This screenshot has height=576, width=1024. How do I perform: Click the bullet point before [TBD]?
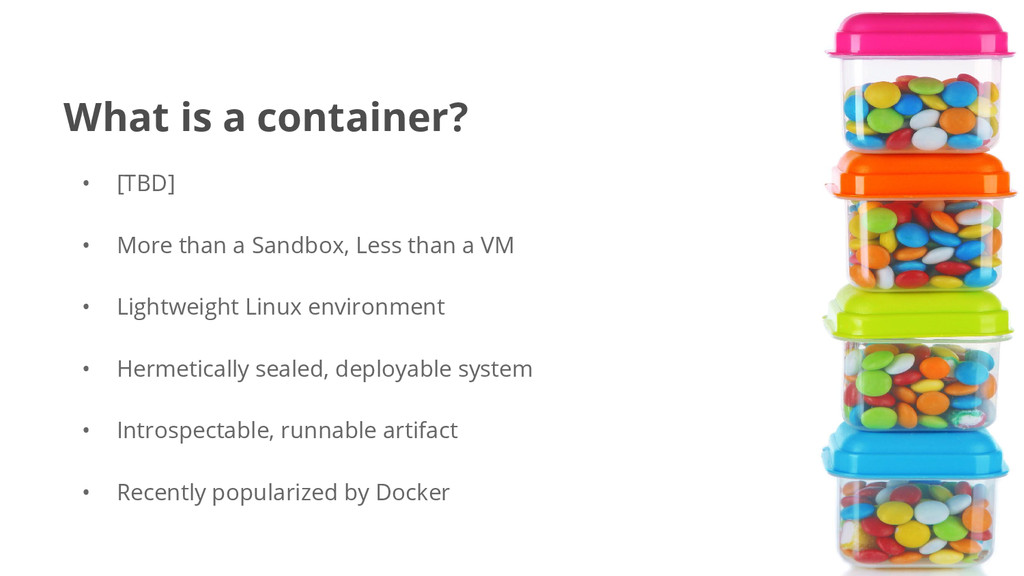(x=86, y=184)
